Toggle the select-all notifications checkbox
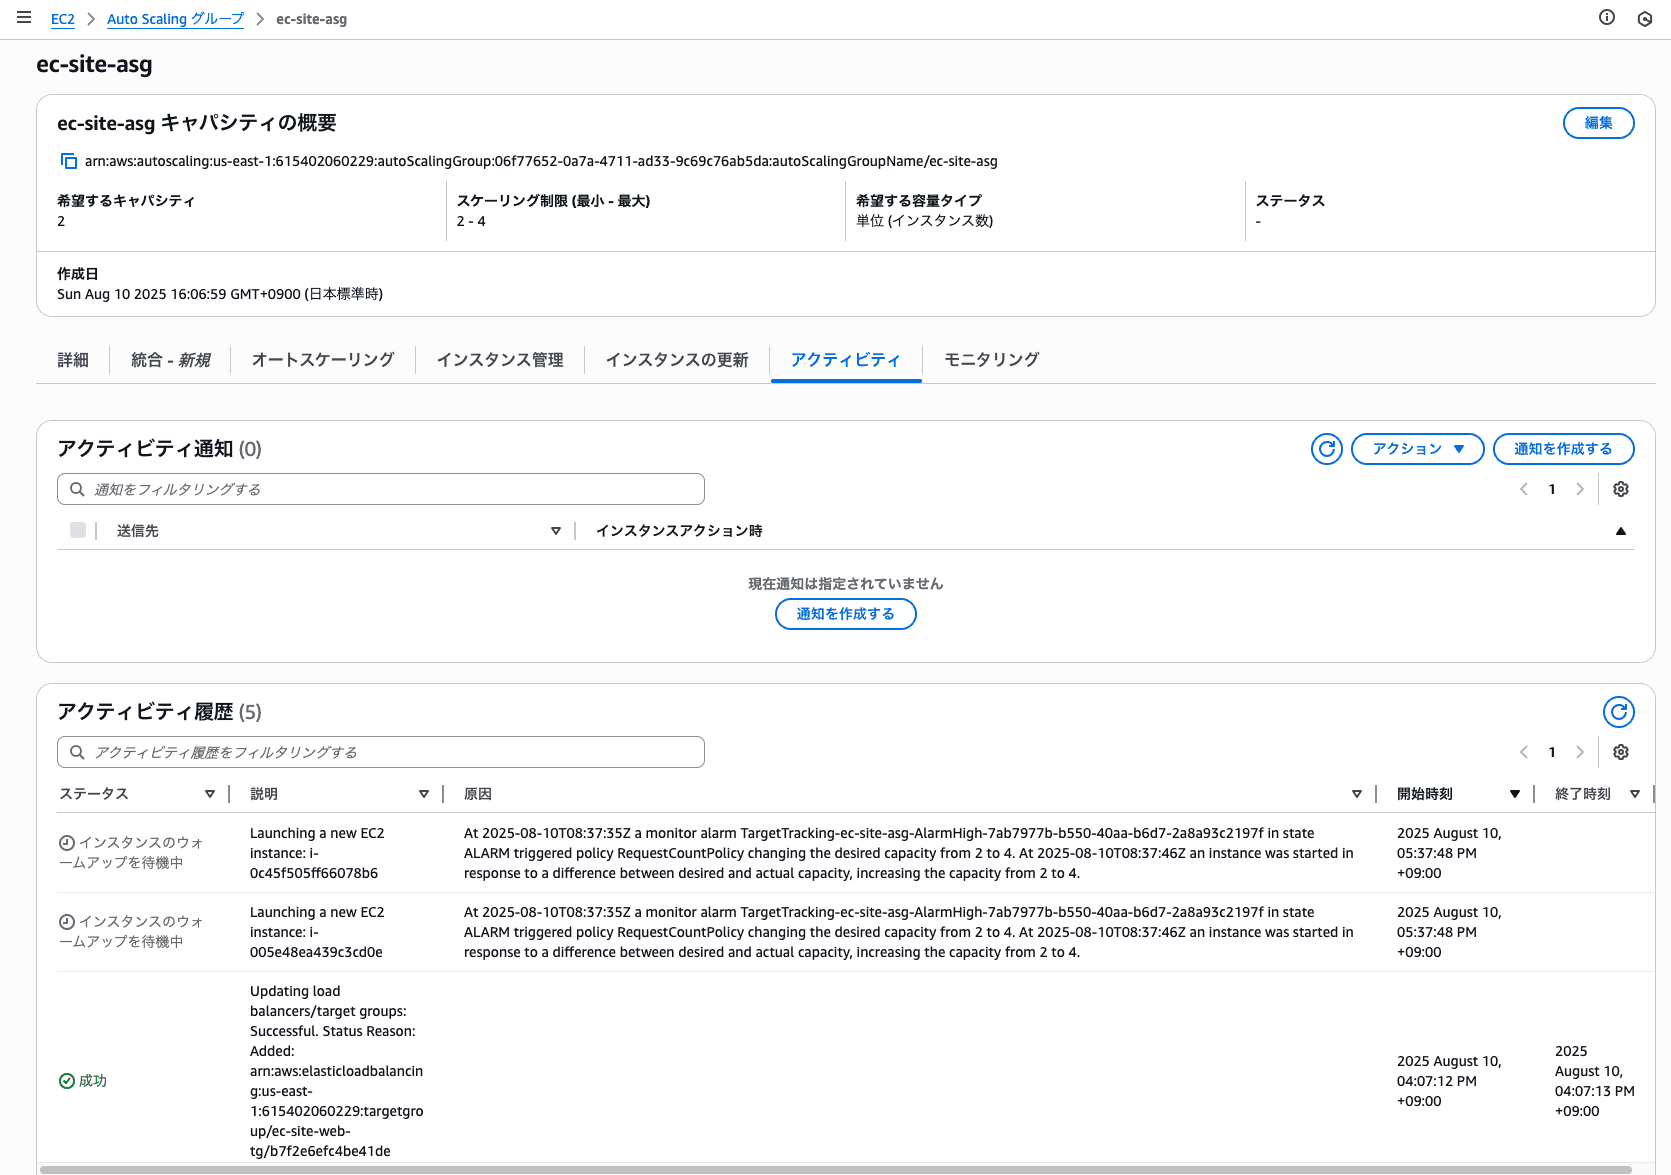The image size is (1671, 1175). point(78,530)
